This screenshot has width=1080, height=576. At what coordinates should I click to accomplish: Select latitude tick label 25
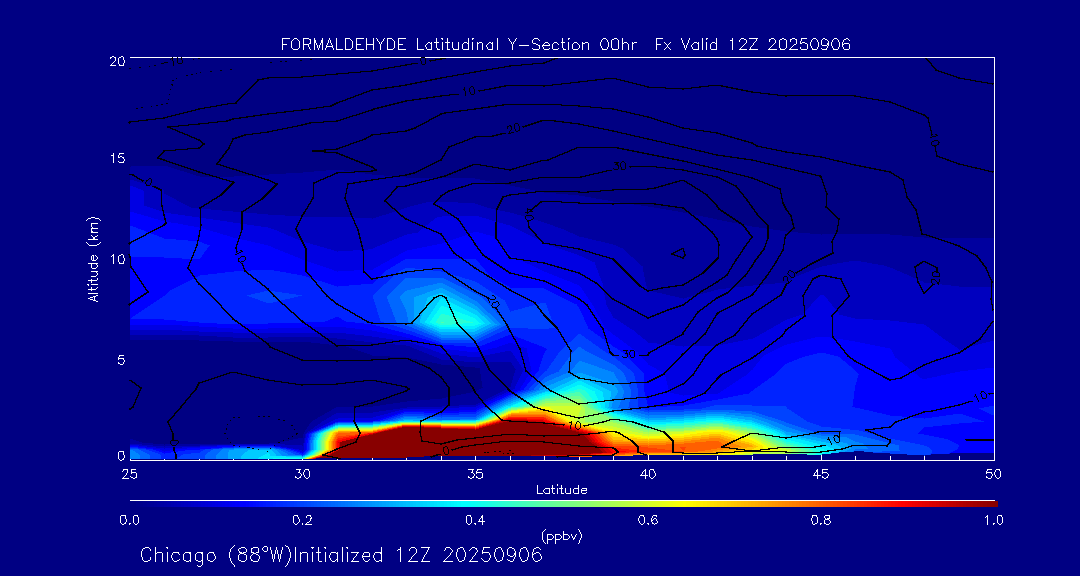coord(129,473)
